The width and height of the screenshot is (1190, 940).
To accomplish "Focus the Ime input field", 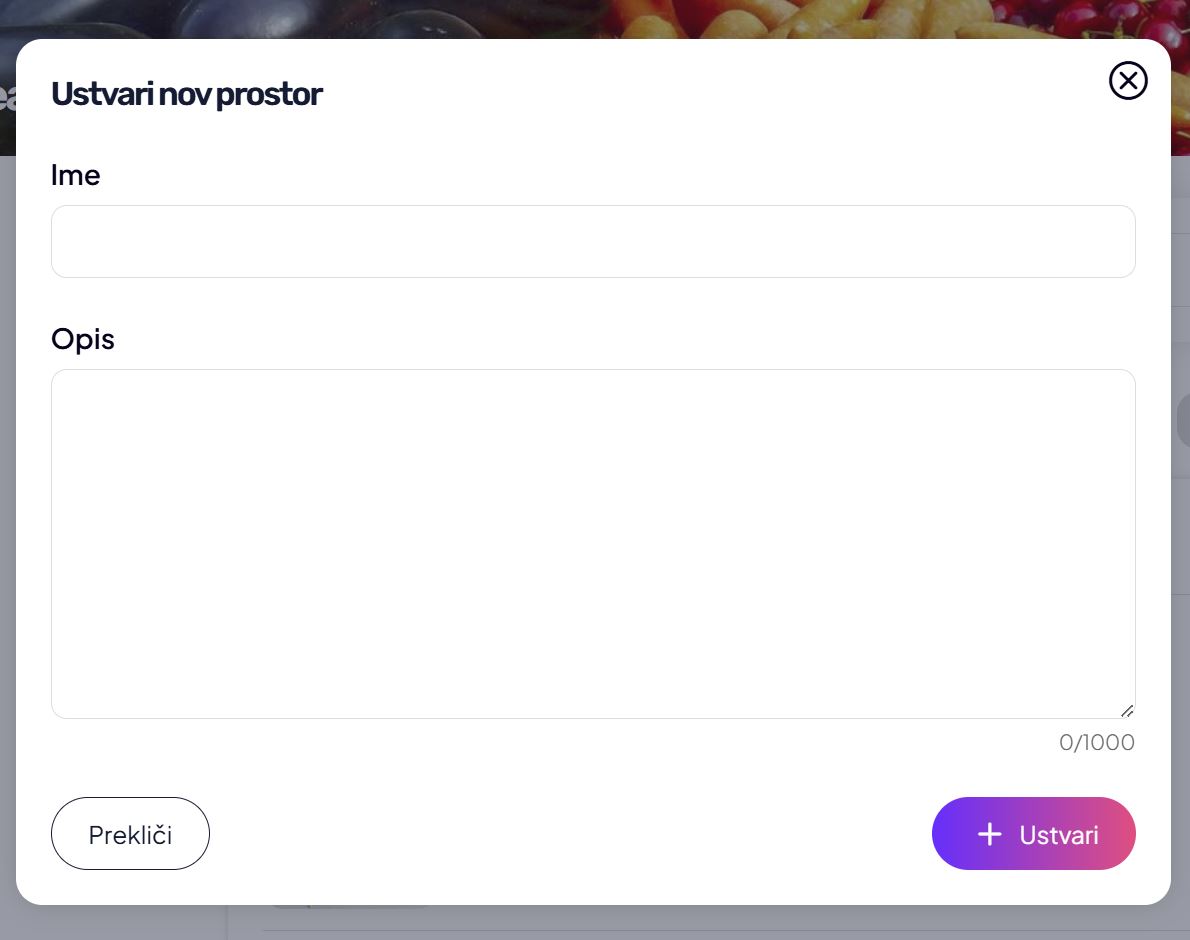I will click(593, 242).
